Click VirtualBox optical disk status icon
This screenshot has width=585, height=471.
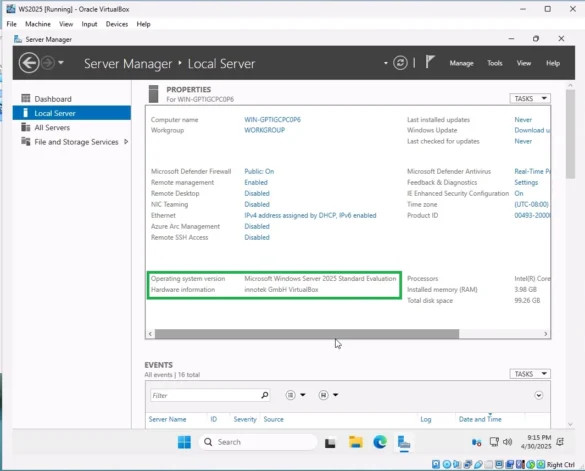(447, 464)
